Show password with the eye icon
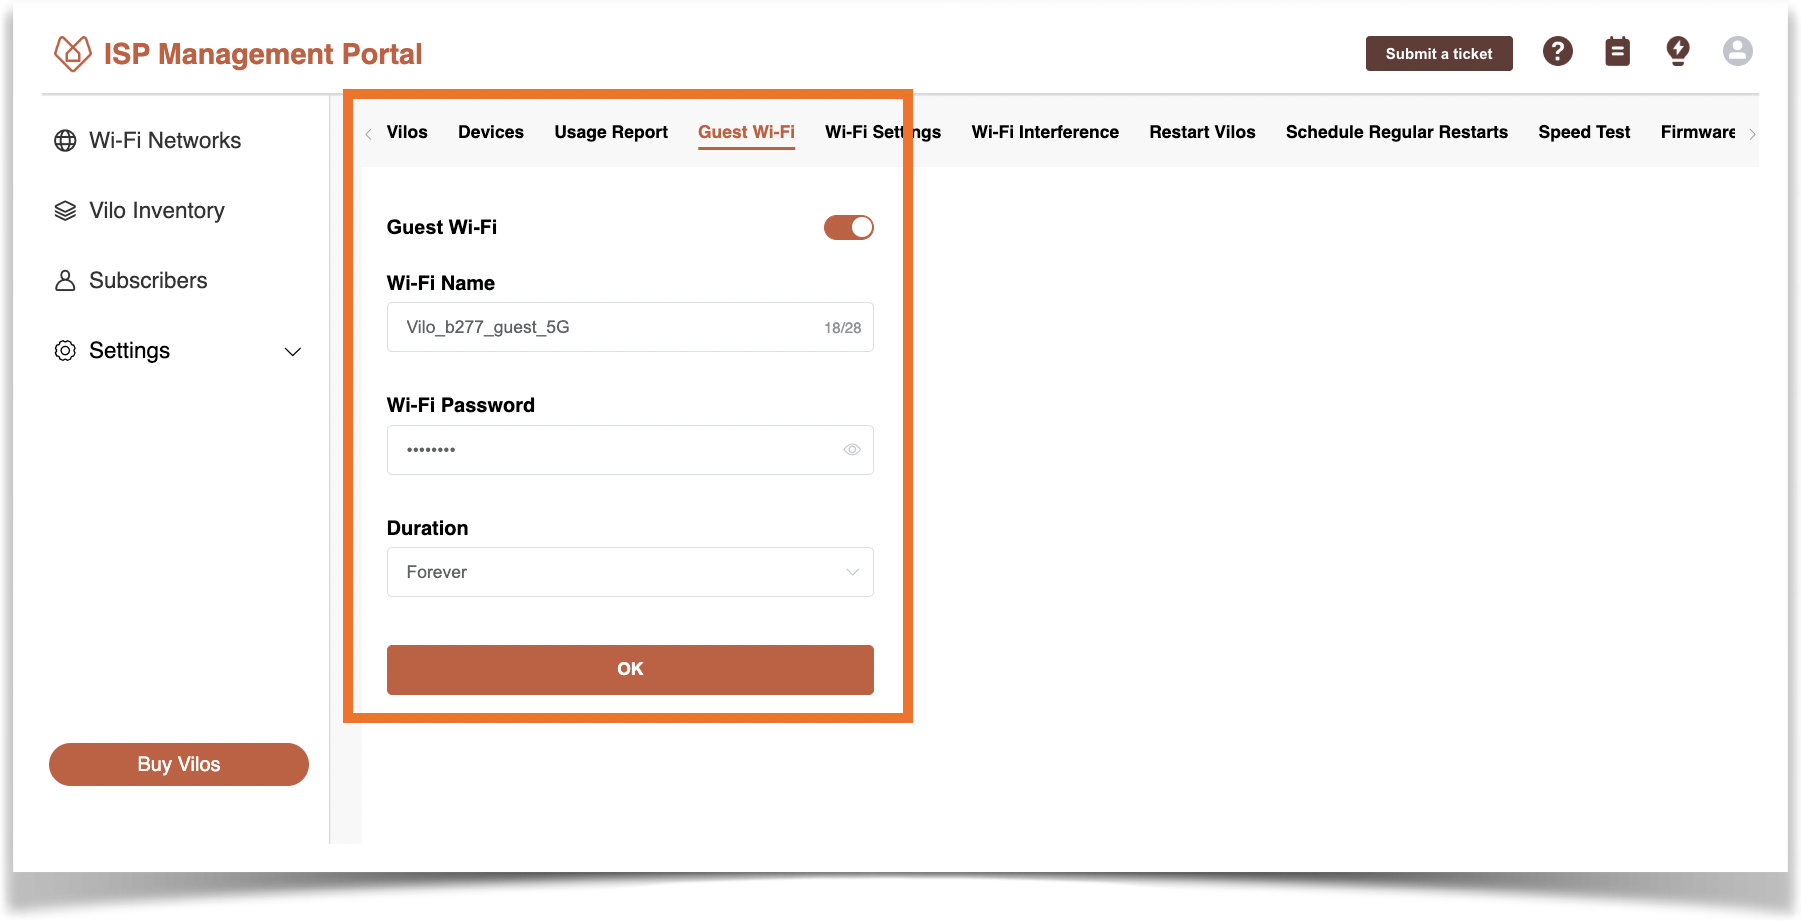The width and height of the screenshot is (1801, 921). pos(852,450)
